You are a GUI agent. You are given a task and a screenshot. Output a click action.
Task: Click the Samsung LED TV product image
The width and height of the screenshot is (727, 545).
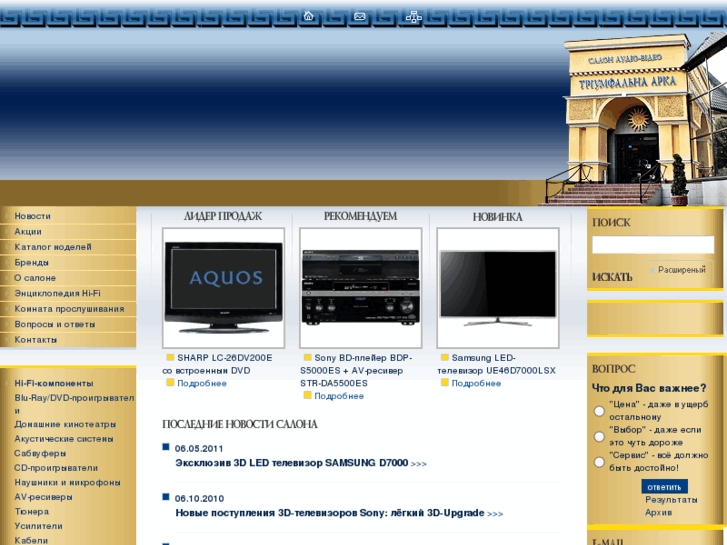point(498,288)
